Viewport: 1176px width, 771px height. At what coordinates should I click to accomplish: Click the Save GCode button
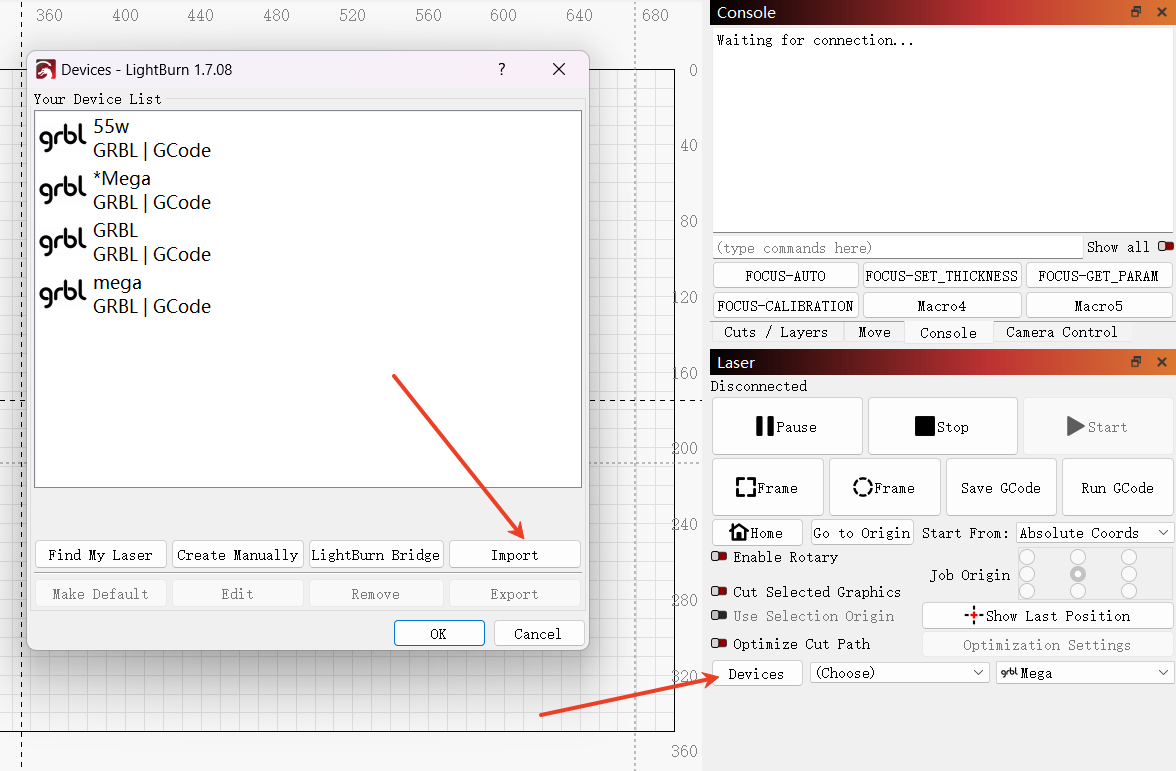click(1001, 488)
